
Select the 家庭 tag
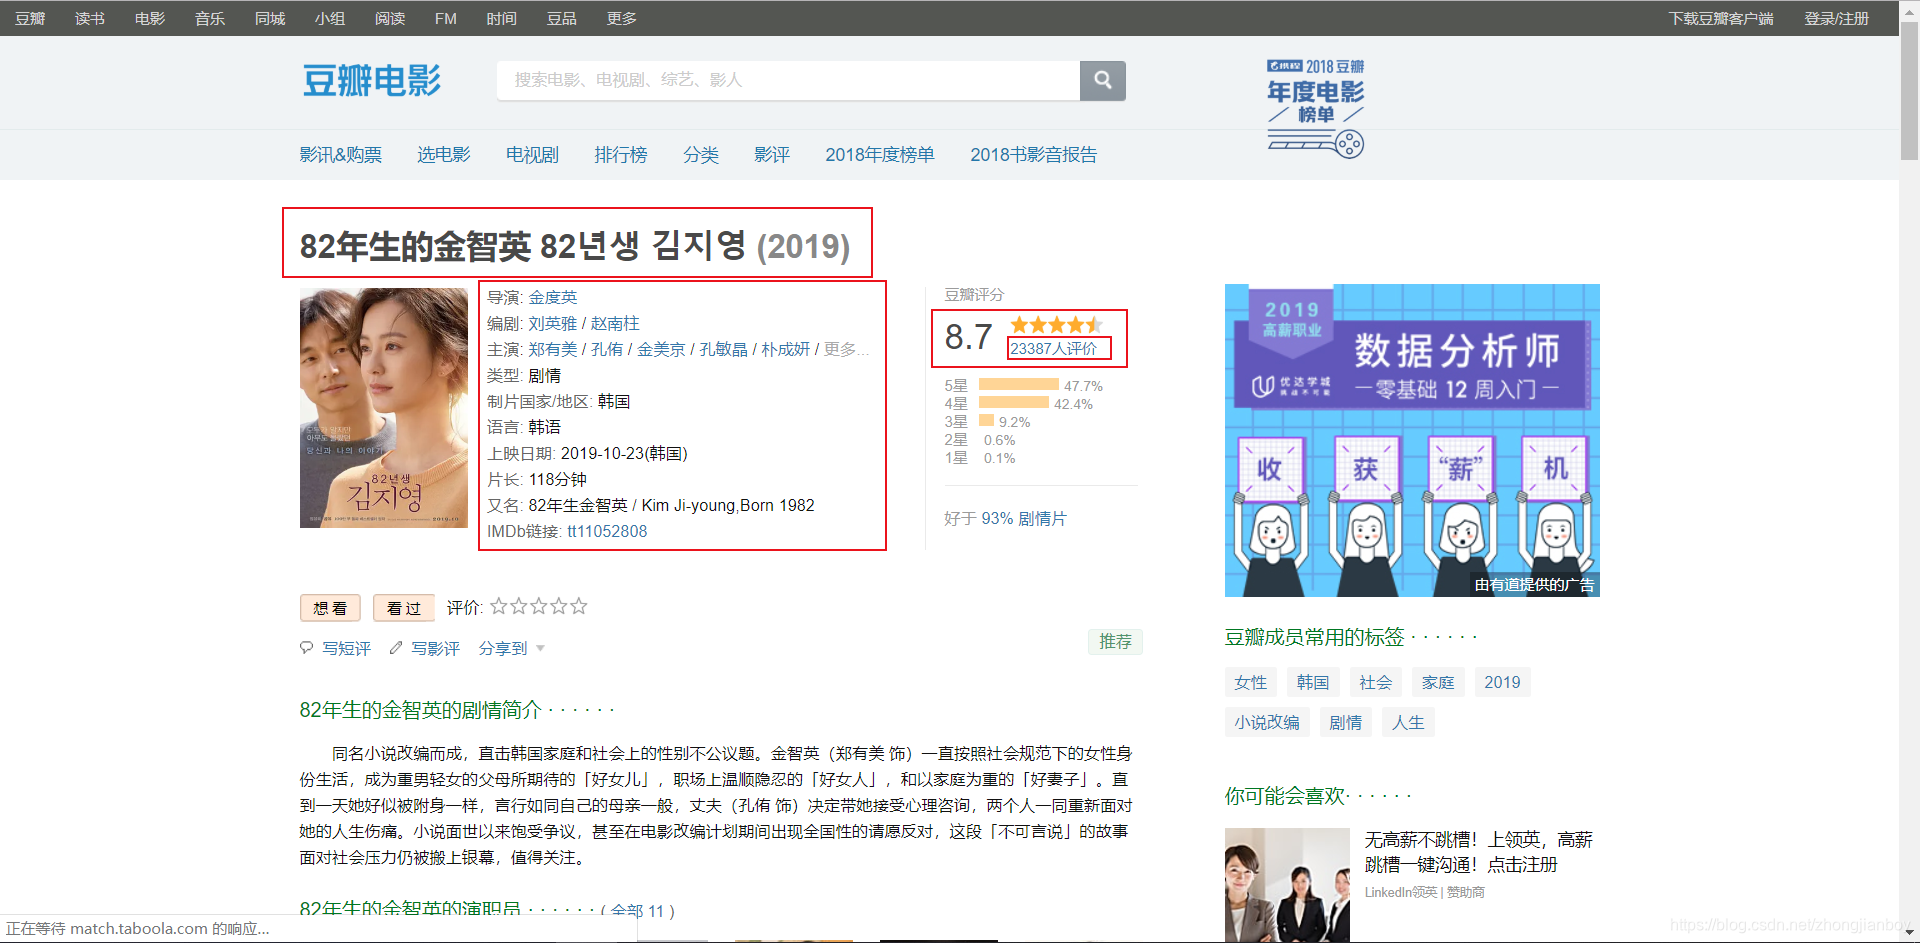[1438, 682]
